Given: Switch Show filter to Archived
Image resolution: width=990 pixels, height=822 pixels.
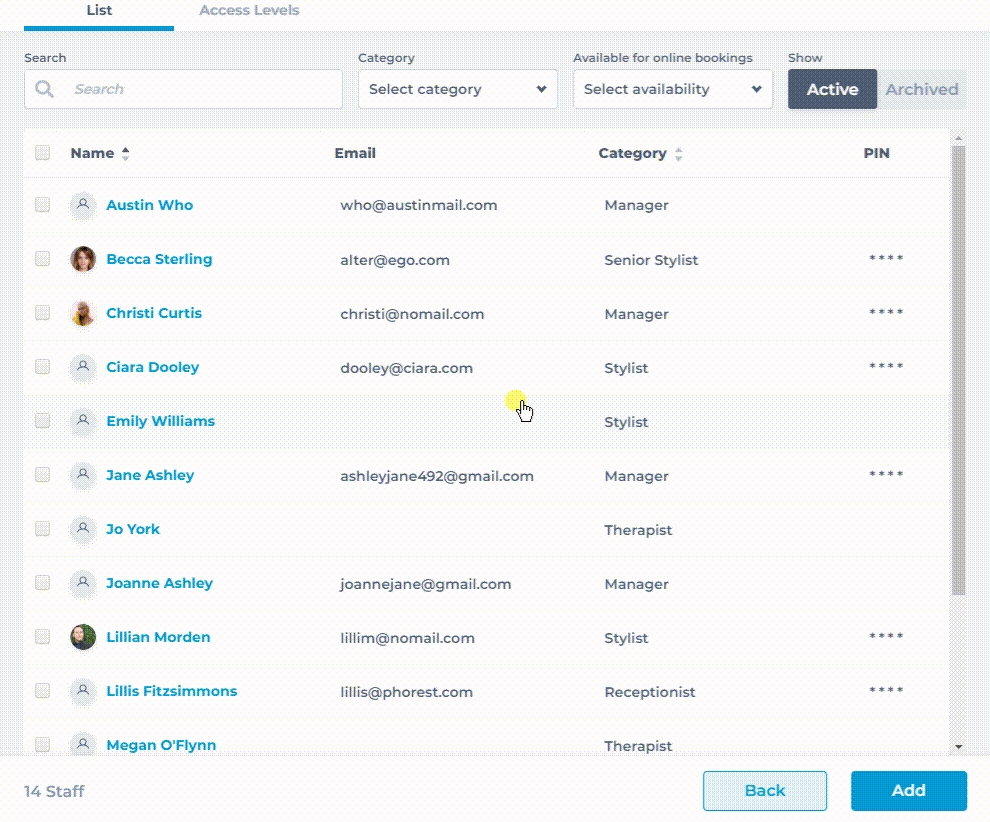Looking at the screenshot, I should tap(921, 89).
